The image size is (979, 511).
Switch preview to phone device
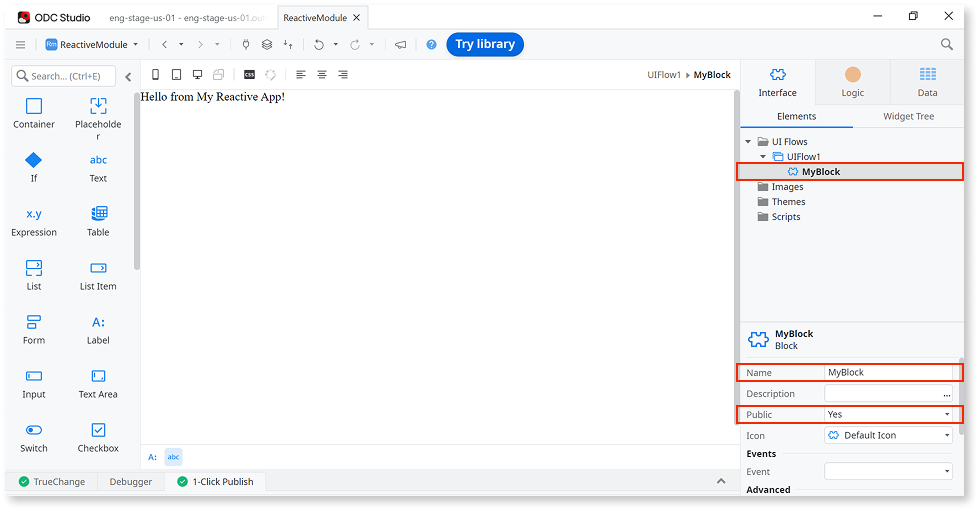(x=155, y=74)
